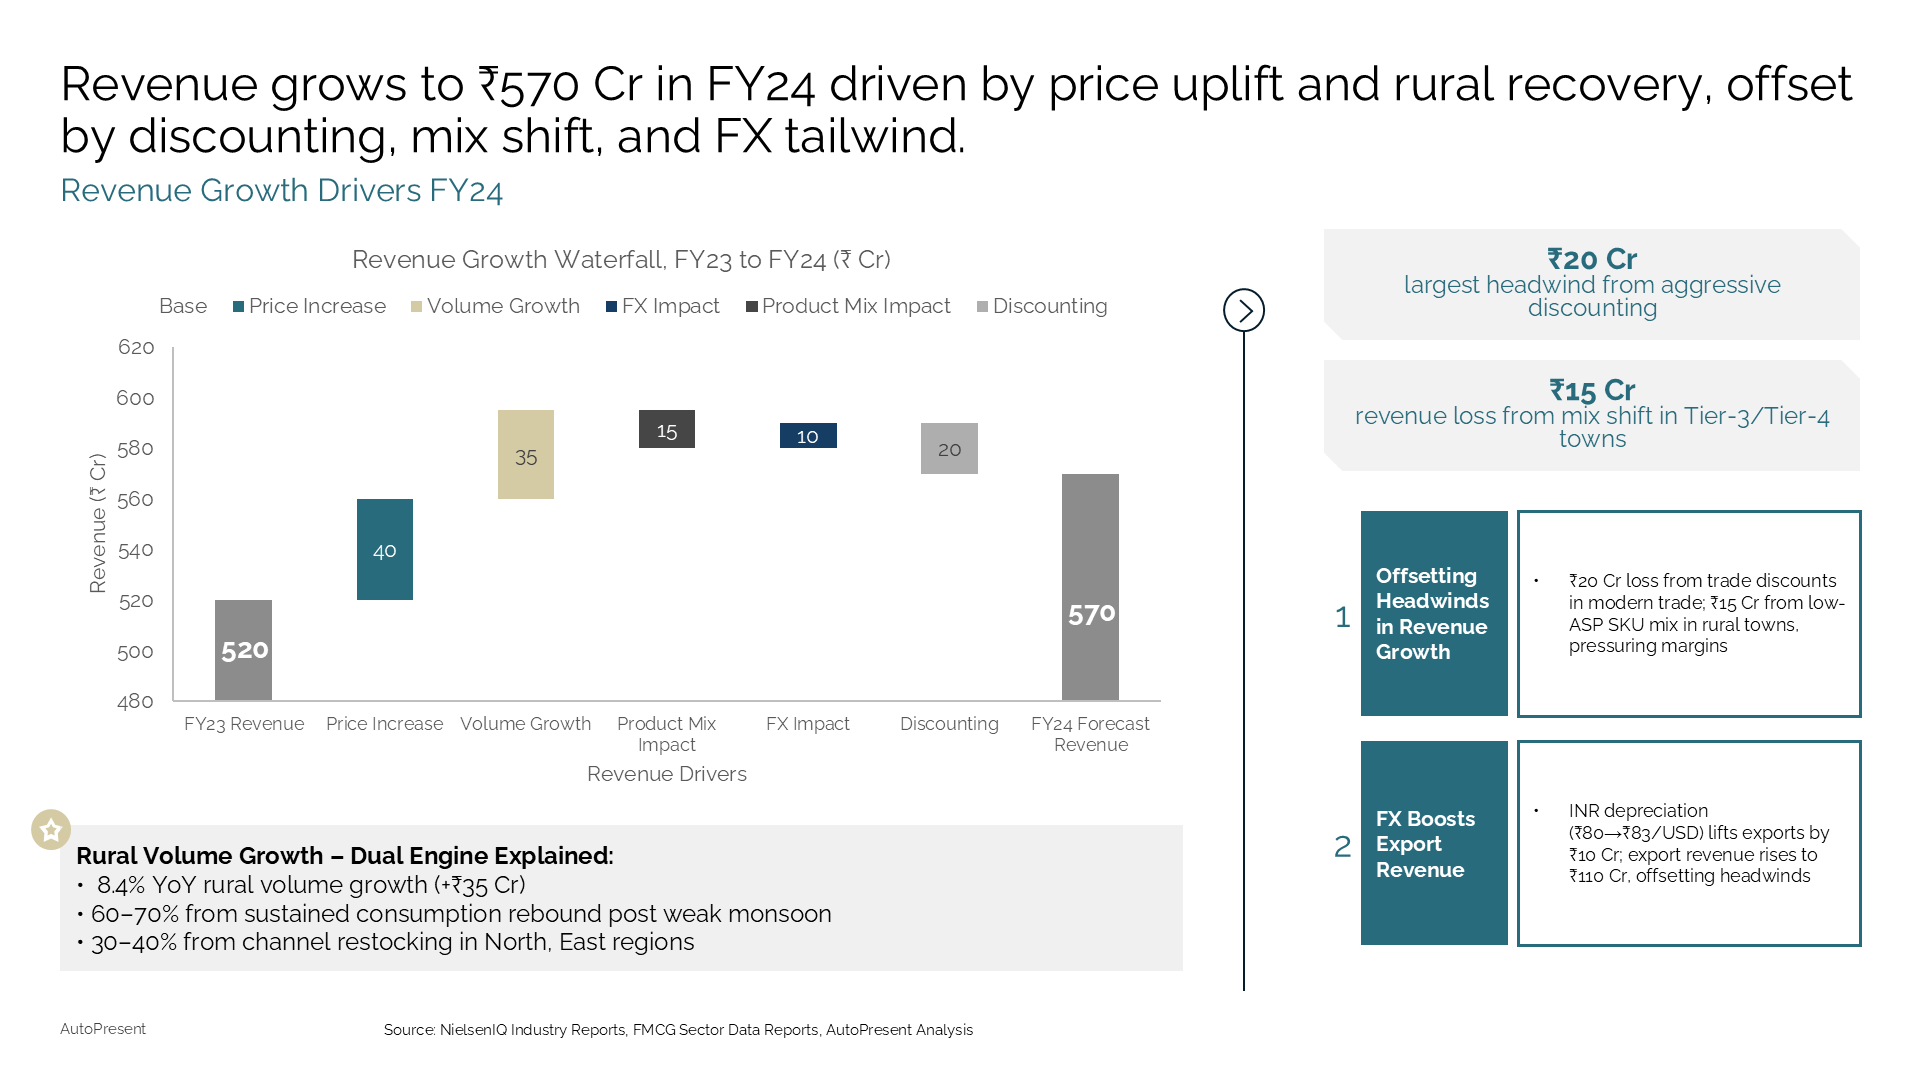1920x1080 pixels.
Task: Click the FX Impact legend marker
Action: coord(611,307)
